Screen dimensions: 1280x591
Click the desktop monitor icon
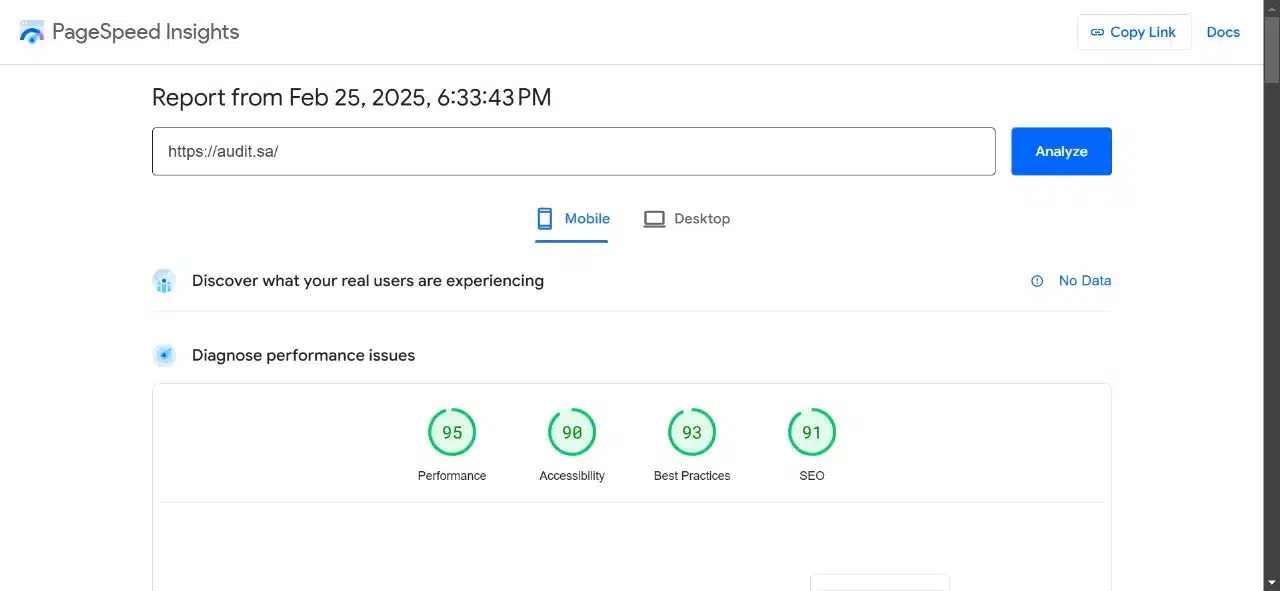coord(654,219)
